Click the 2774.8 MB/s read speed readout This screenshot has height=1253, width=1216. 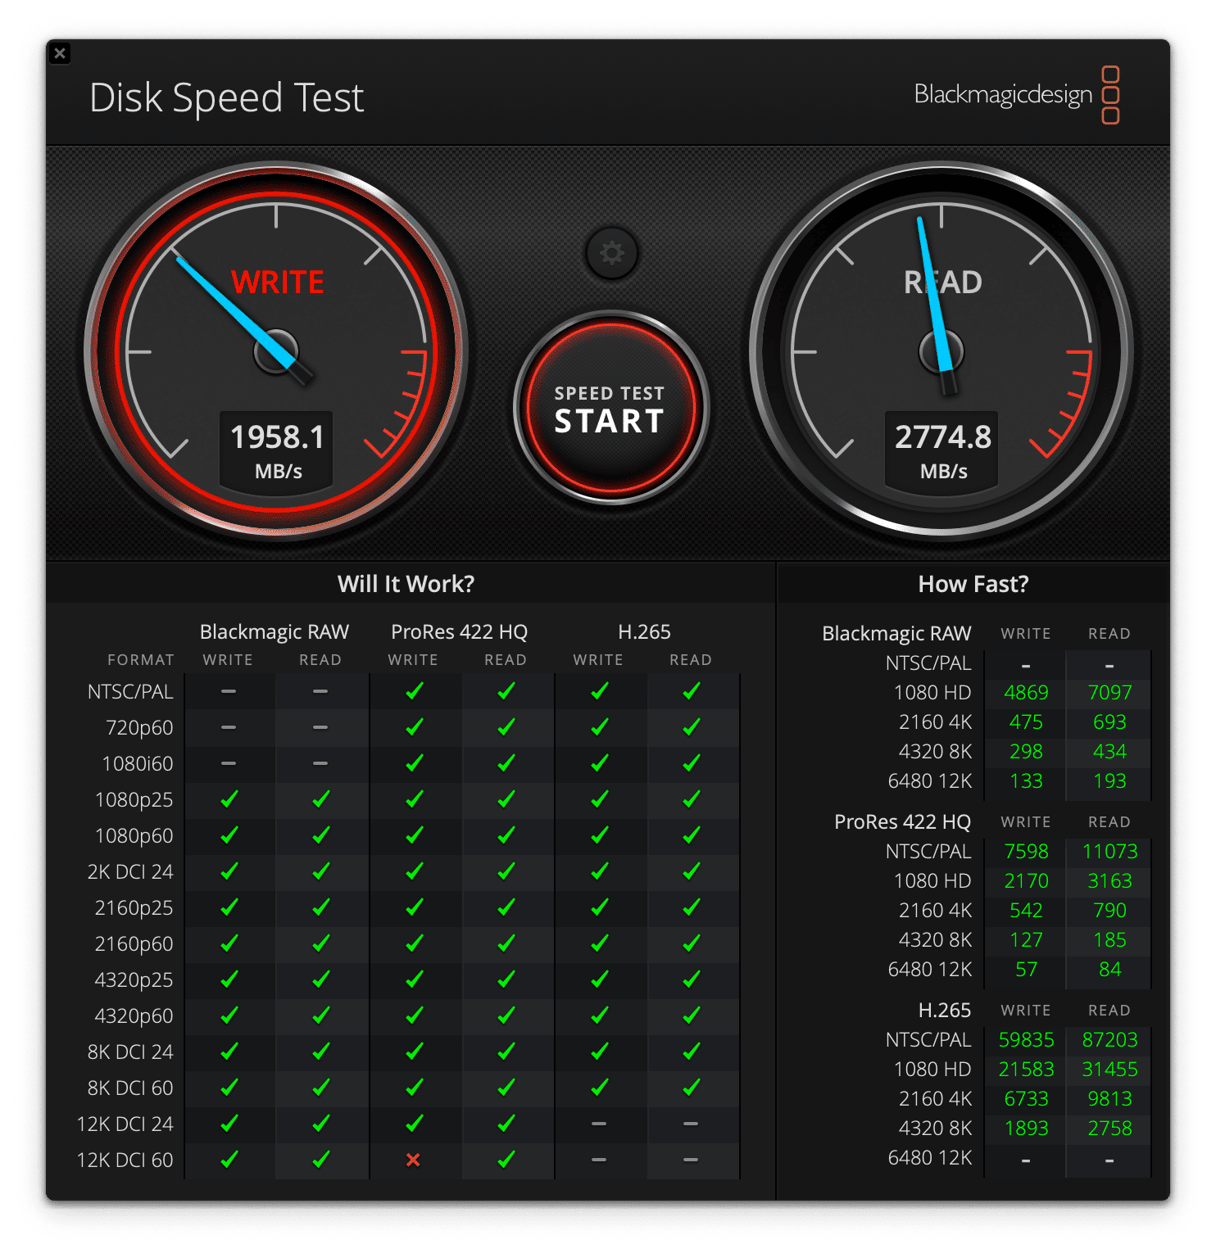942,450
